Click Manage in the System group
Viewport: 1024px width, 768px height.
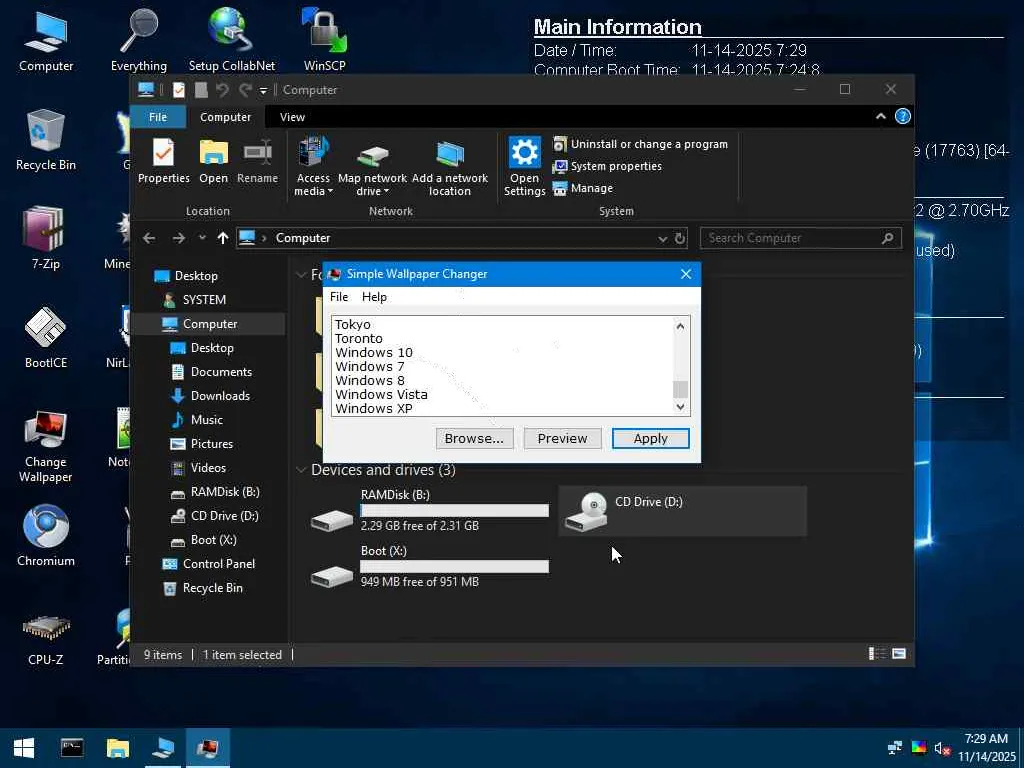click(x=583, y=188)
